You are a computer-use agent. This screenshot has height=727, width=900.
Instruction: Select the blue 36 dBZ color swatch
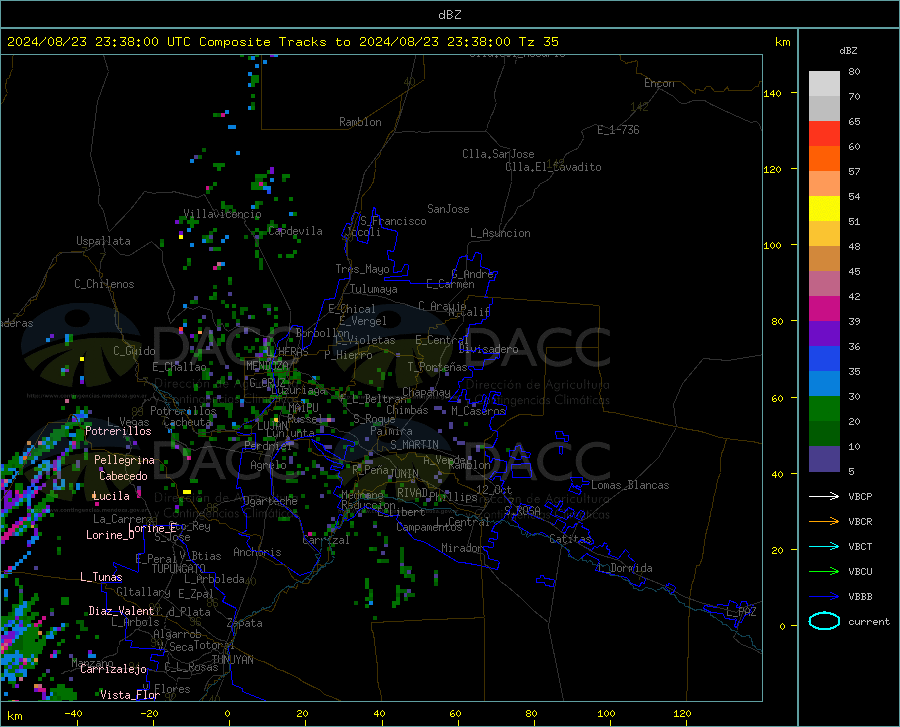tap(824, 359)
